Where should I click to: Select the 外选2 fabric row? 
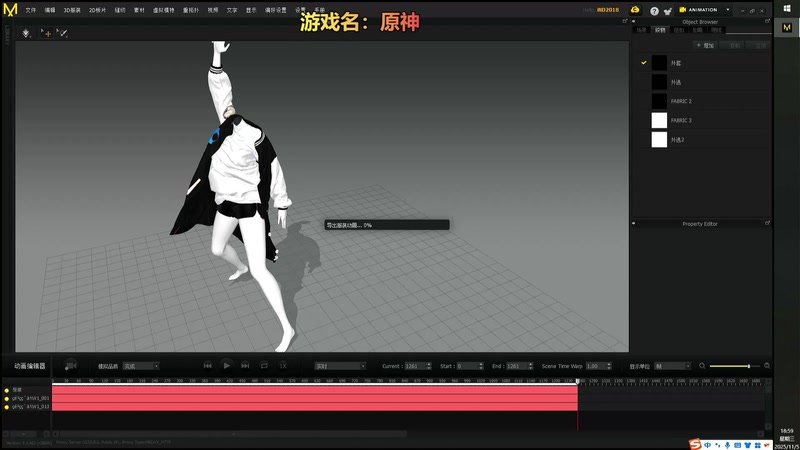(x=704, y=139)
